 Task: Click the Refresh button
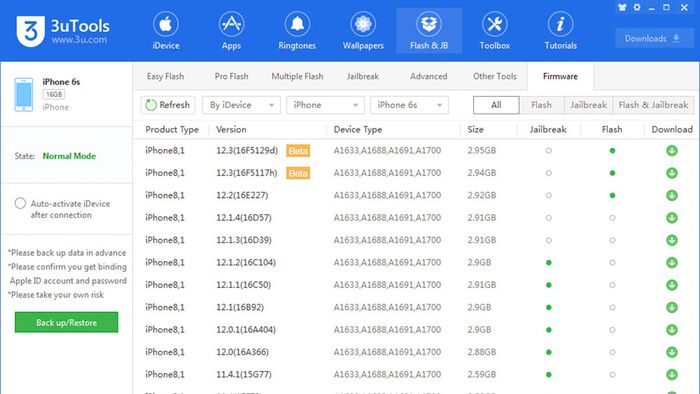[x=168, y=105]
